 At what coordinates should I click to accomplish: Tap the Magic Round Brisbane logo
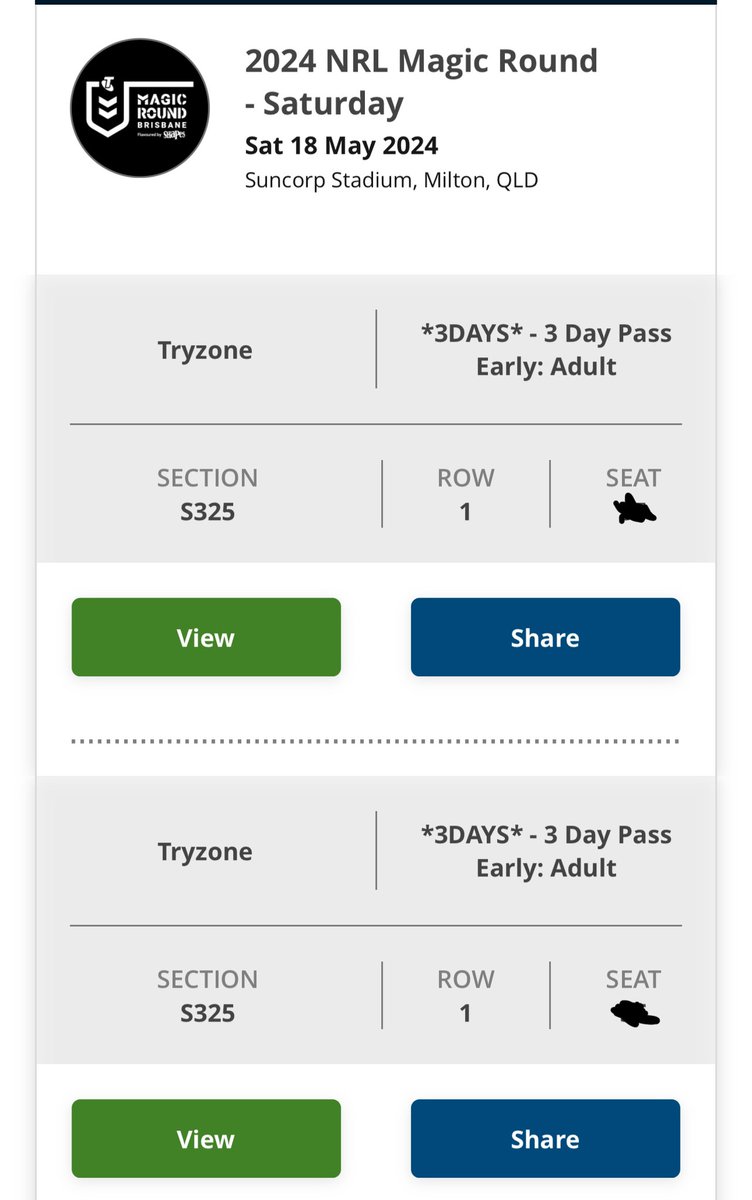coord(140,108)
